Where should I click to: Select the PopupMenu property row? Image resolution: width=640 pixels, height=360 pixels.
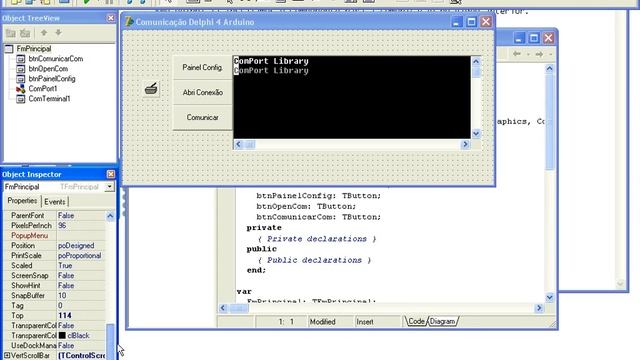coord(55,236)
